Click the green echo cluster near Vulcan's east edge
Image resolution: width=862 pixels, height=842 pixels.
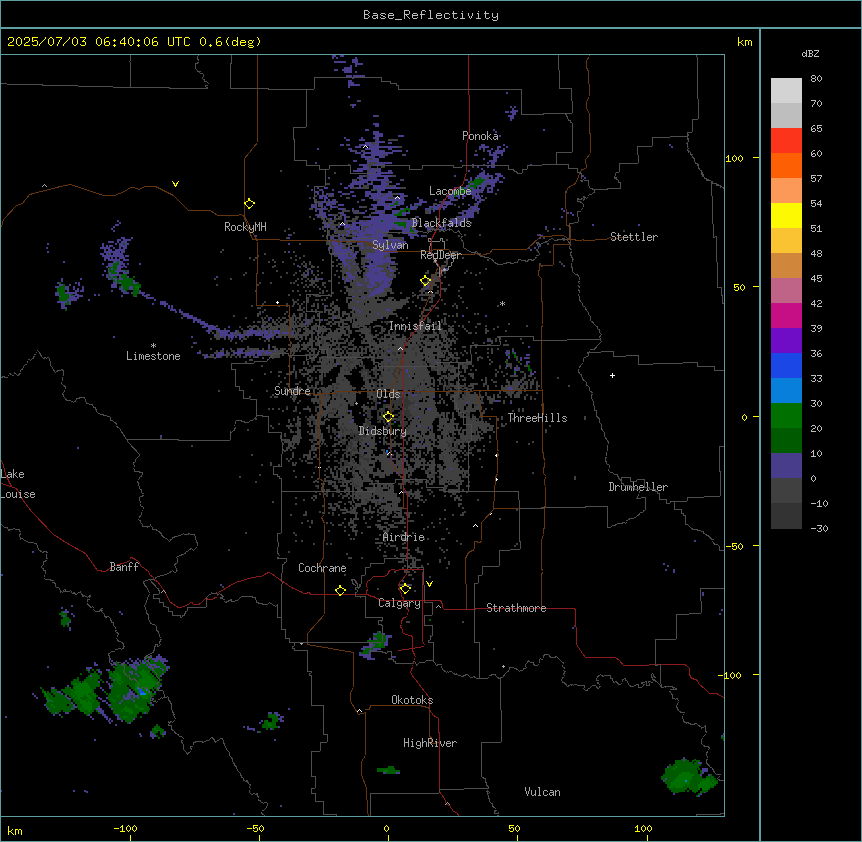(x=688, y=777)
